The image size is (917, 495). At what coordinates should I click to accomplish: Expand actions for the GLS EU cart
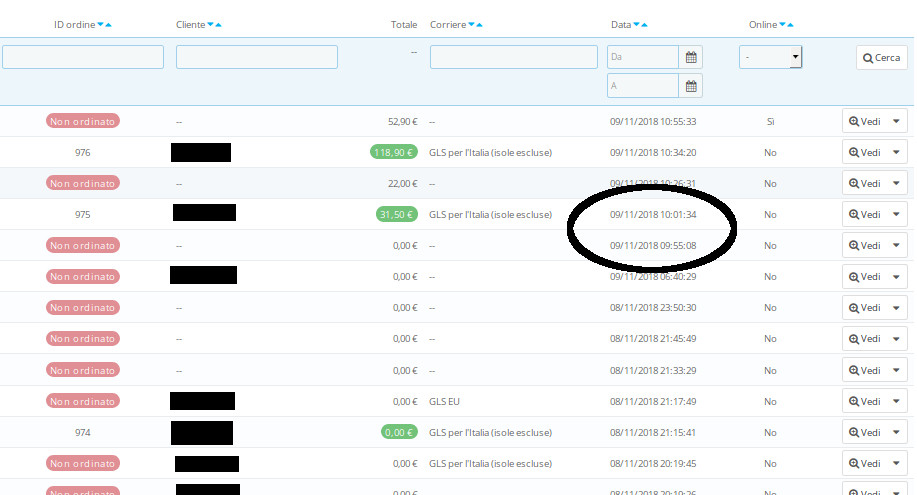pos(897,401)
